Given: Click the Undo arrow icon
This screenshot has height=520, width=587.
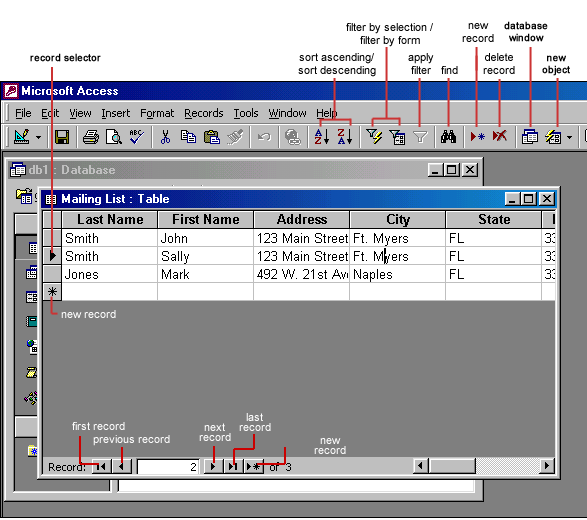Looking at the screenshot, I should pyautogui.click(x=264, y=137).
